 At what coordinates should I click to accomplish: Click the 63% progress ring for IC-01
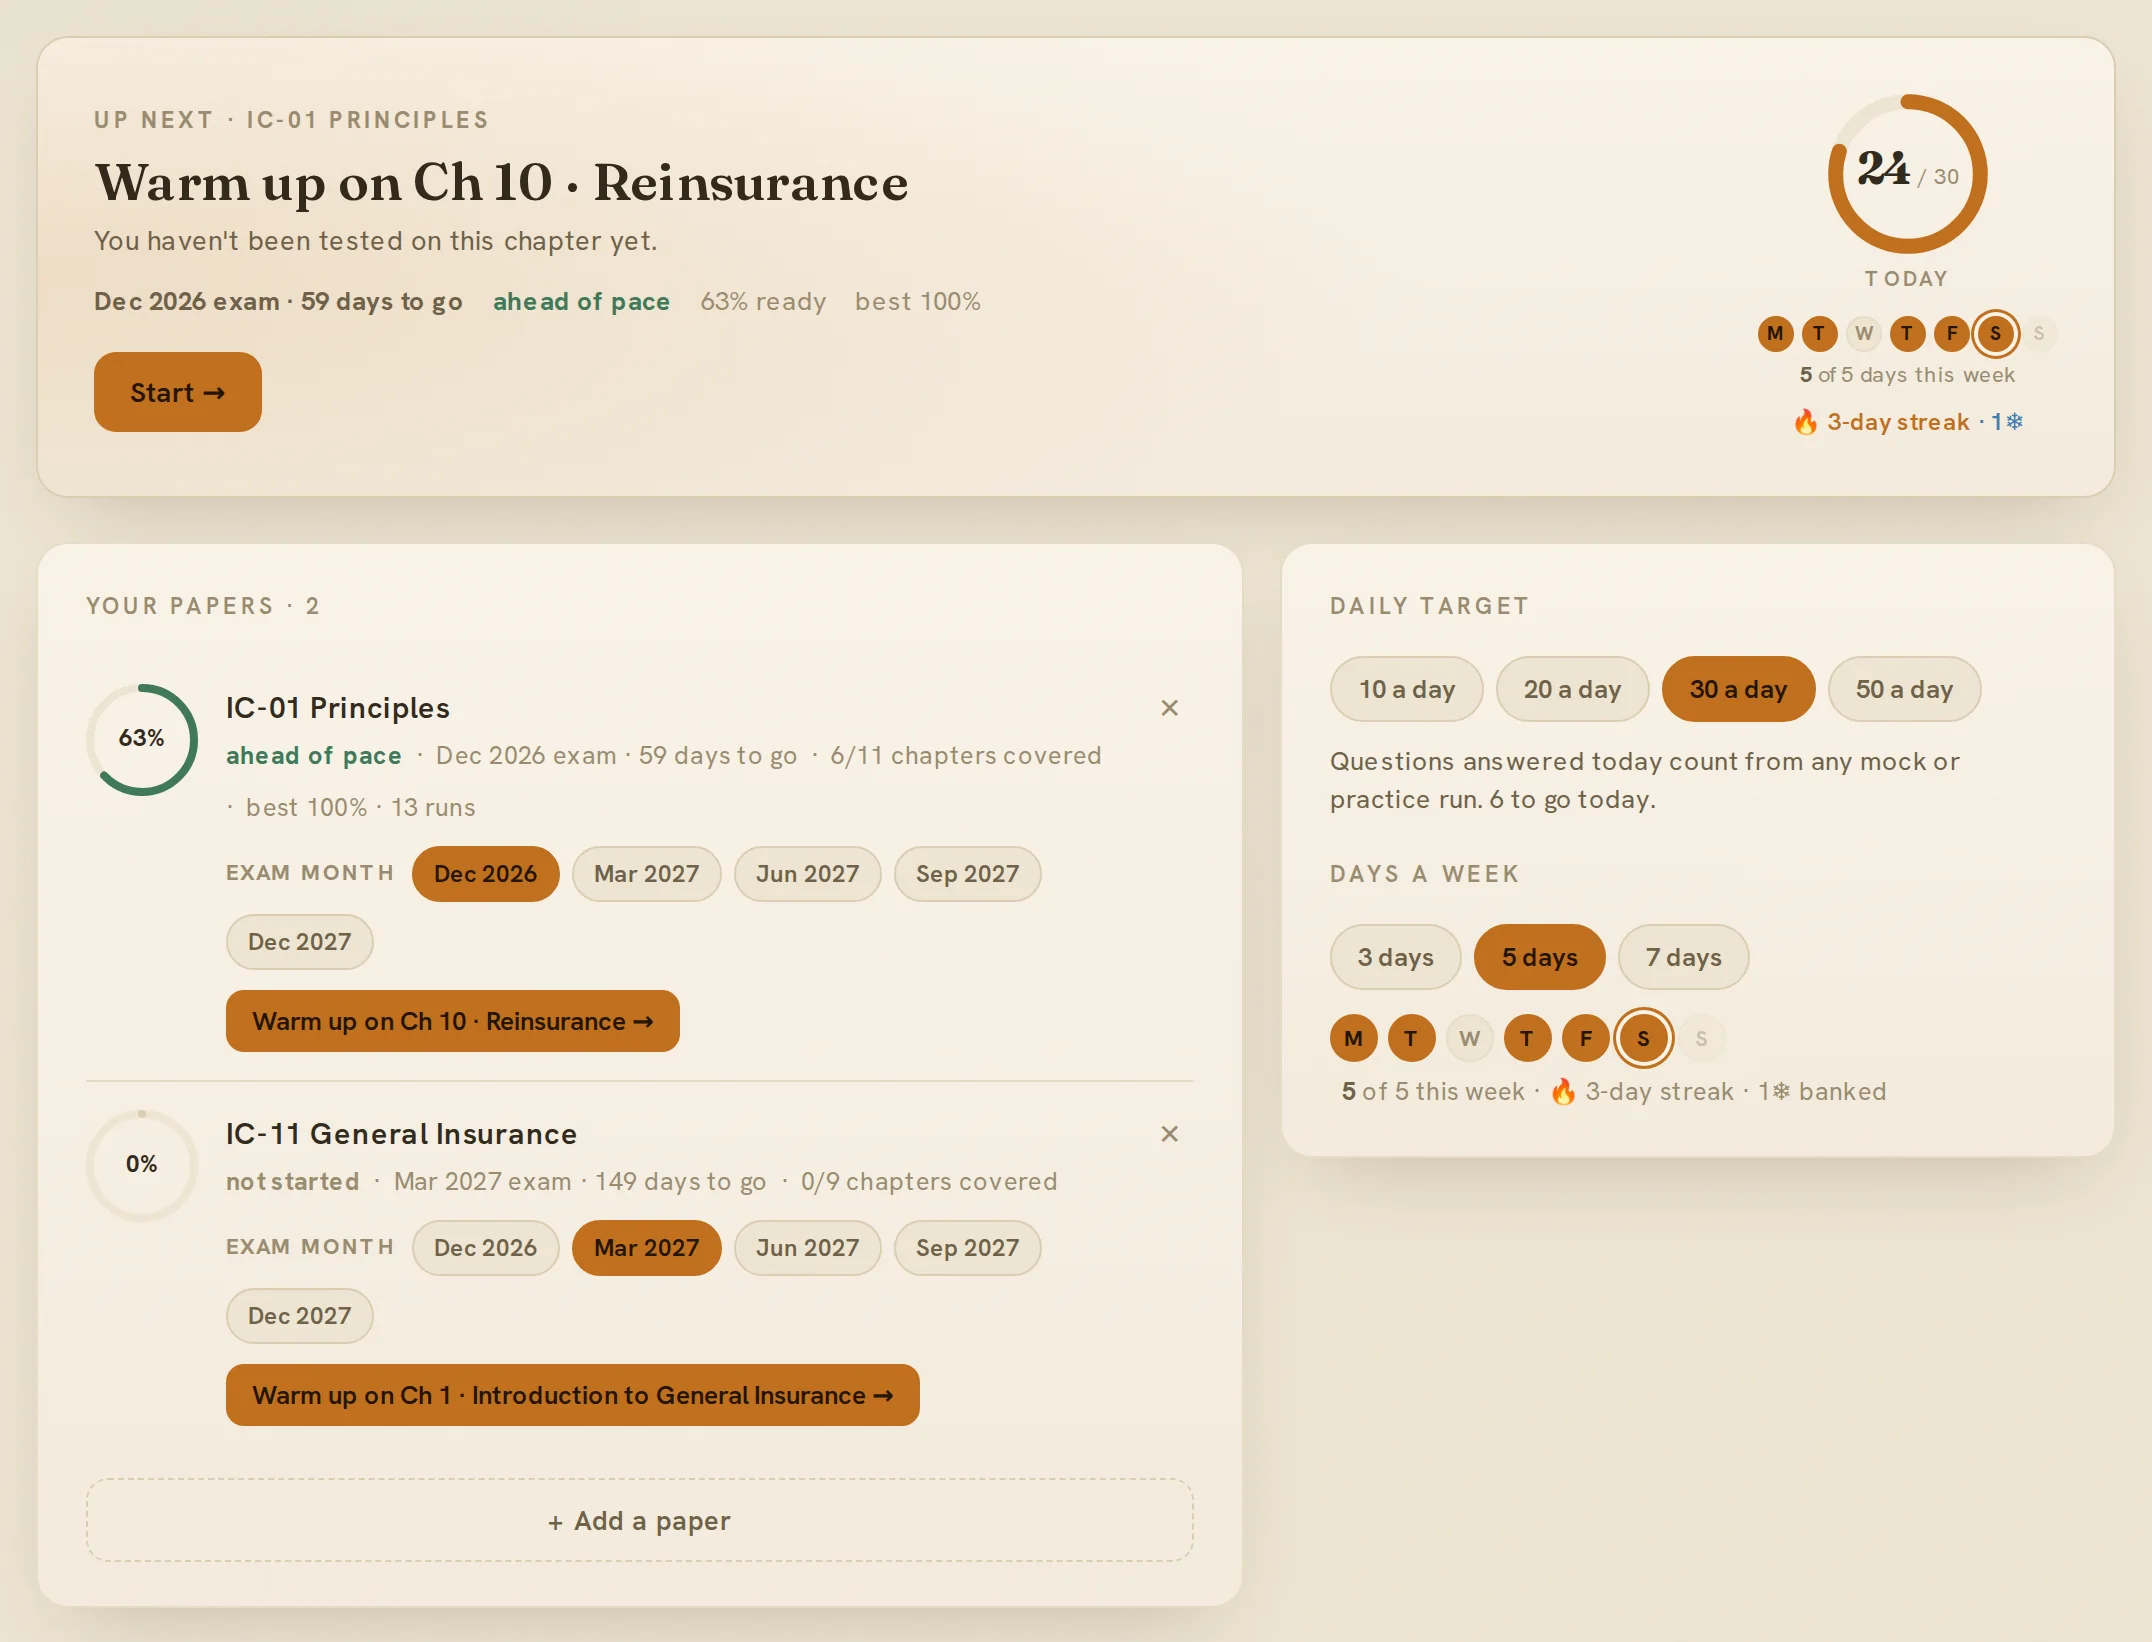tap(142, 740)
